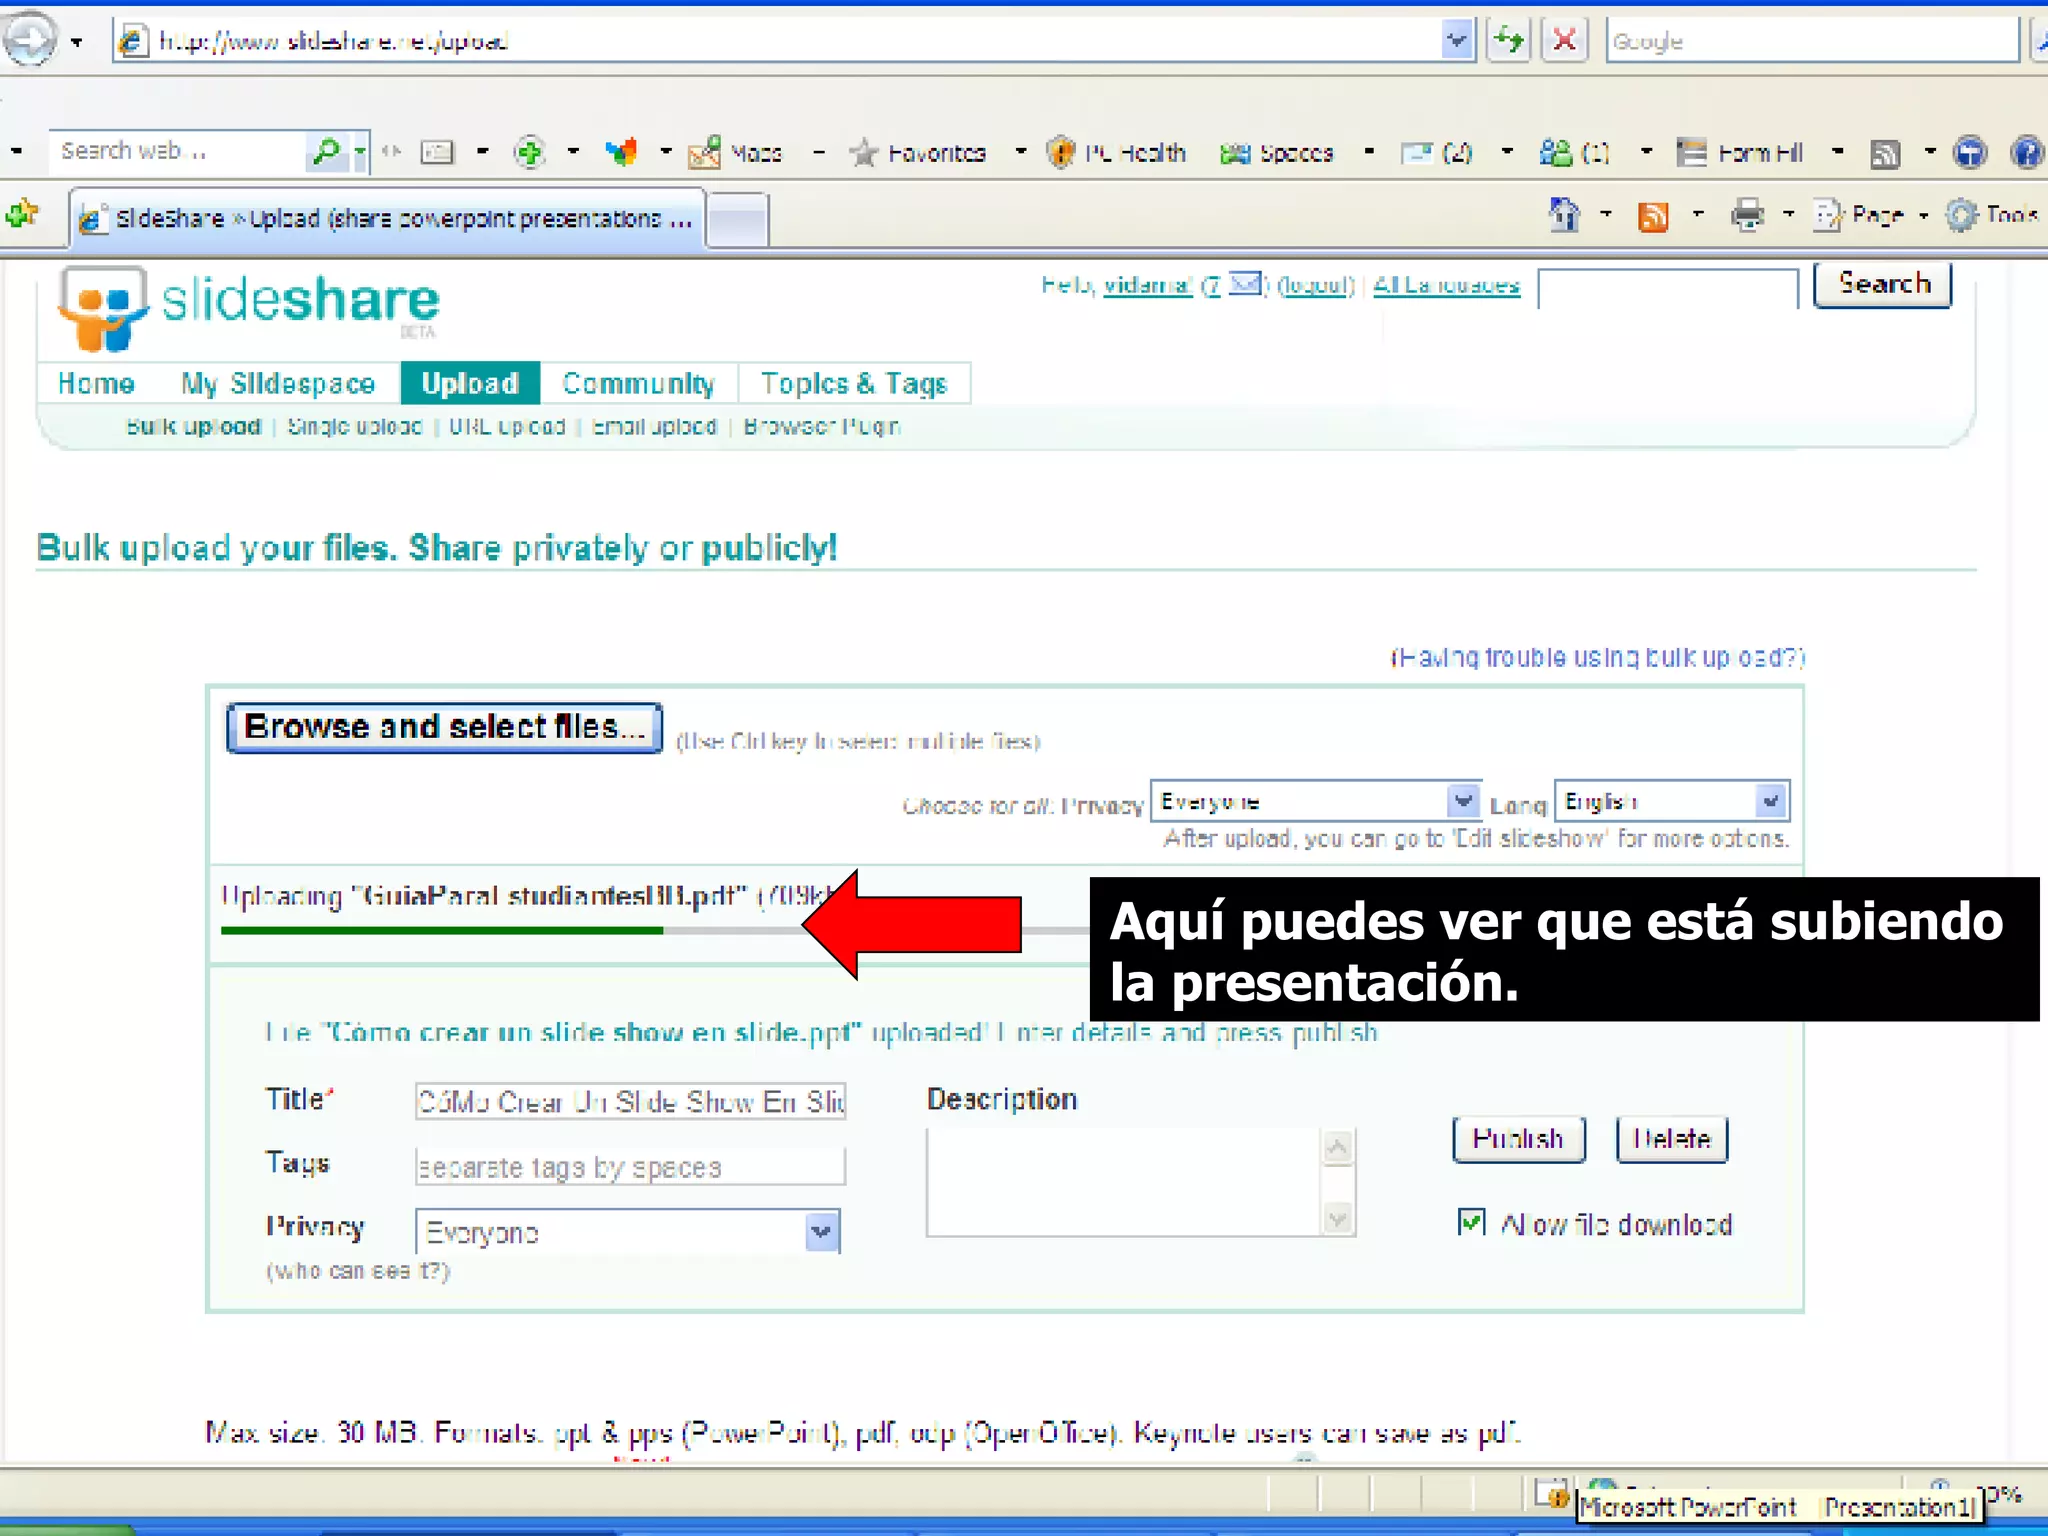Open the Community tab

click(x=638, y=383)
